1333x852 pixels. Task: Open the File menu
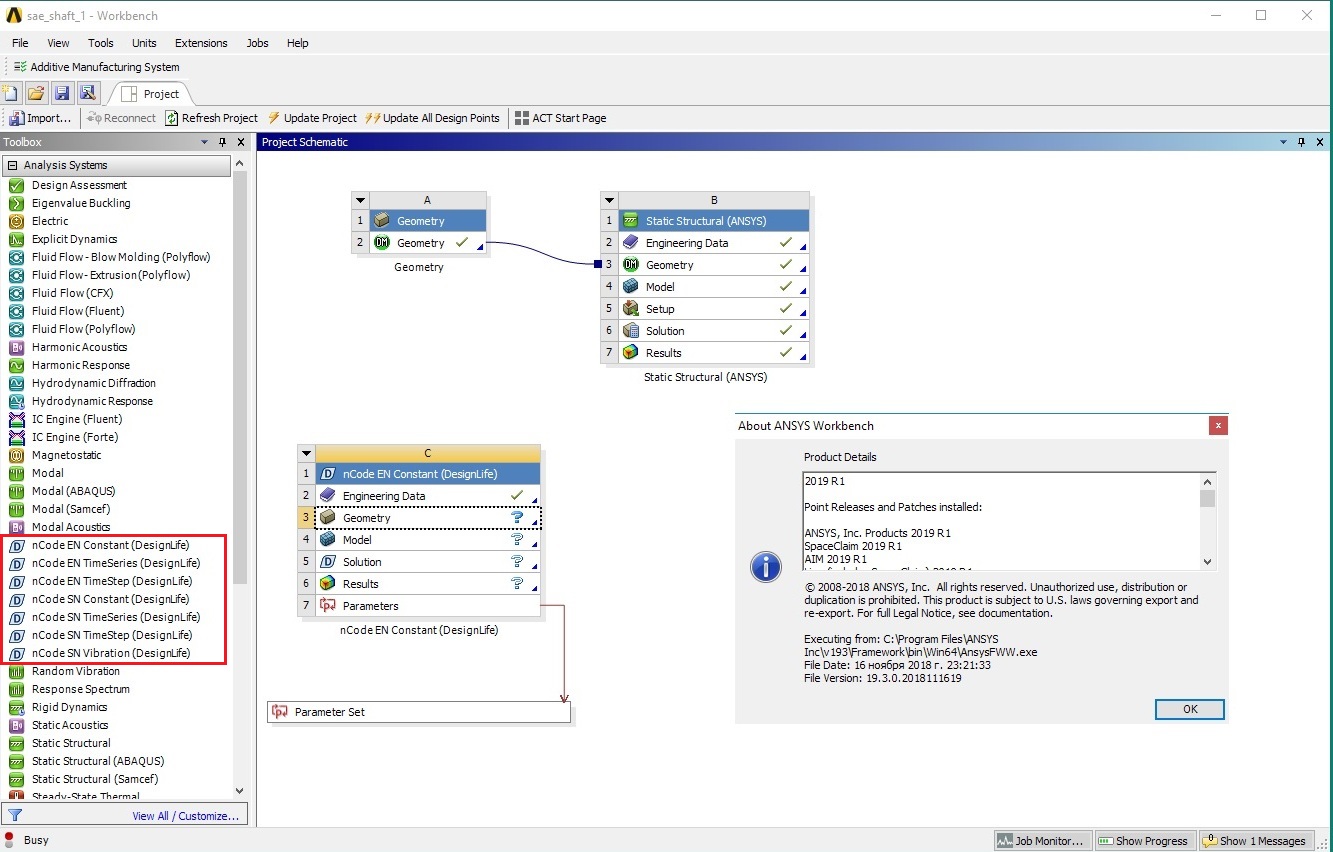click(20, 43)
